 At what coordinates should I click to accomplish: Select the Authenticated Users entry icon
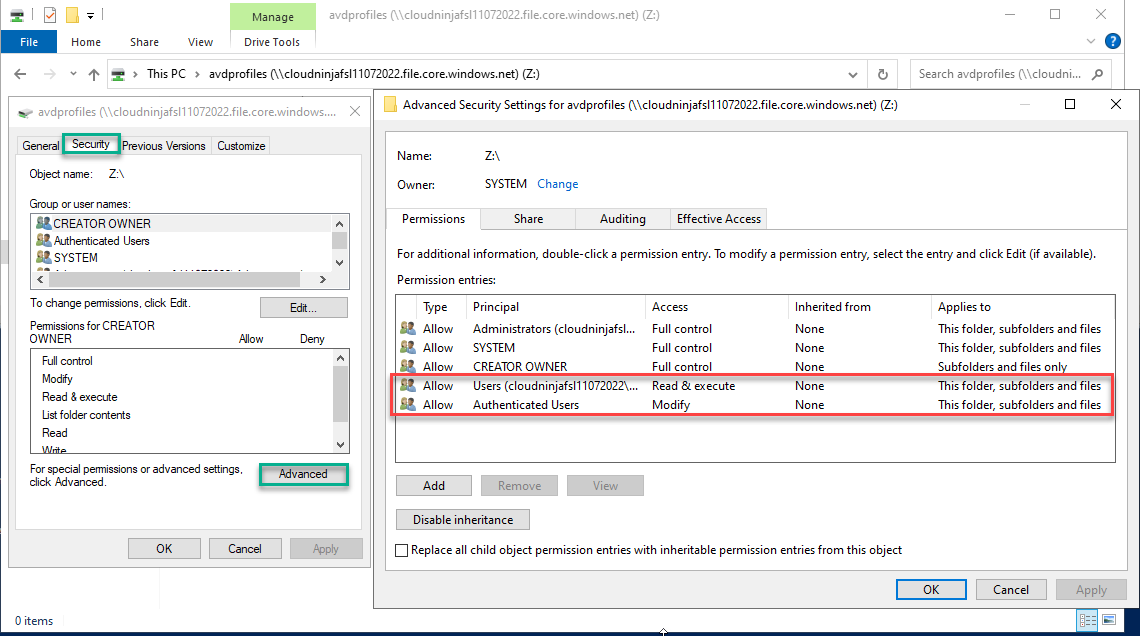pyautogui.click(x=408, y=404)
